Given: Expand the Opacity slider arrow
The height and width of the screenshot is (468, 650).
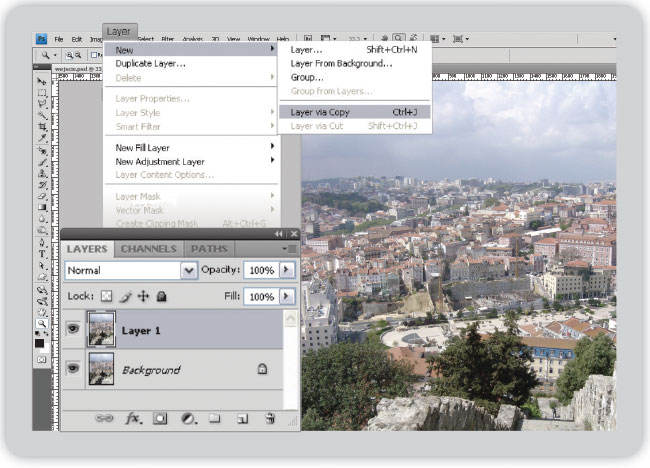Looking at the screenshot, I should (287, 270).
